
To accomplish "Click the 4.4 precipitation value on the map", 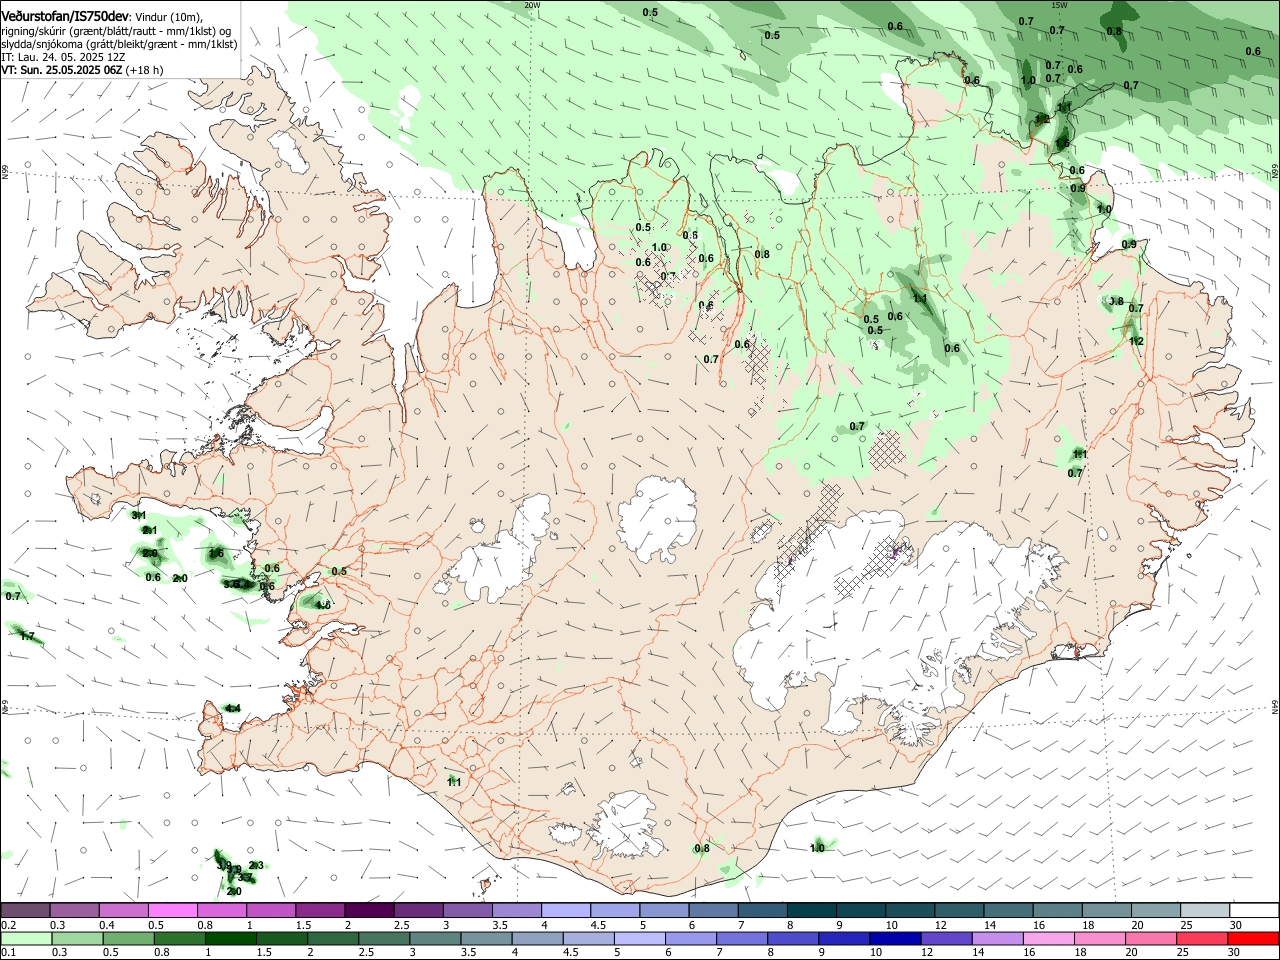I will 233,708.
